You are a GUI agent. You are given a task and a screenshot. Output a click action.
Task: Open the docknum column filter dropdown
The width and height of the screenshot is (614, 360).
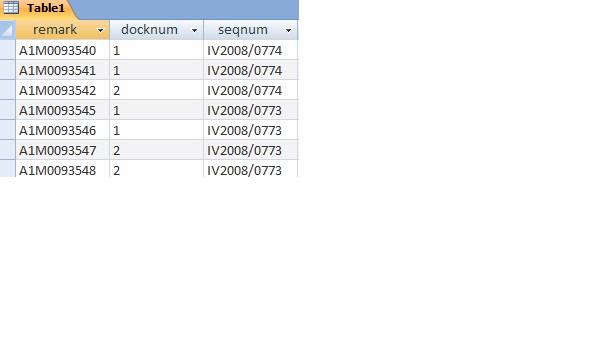point(194,30)
